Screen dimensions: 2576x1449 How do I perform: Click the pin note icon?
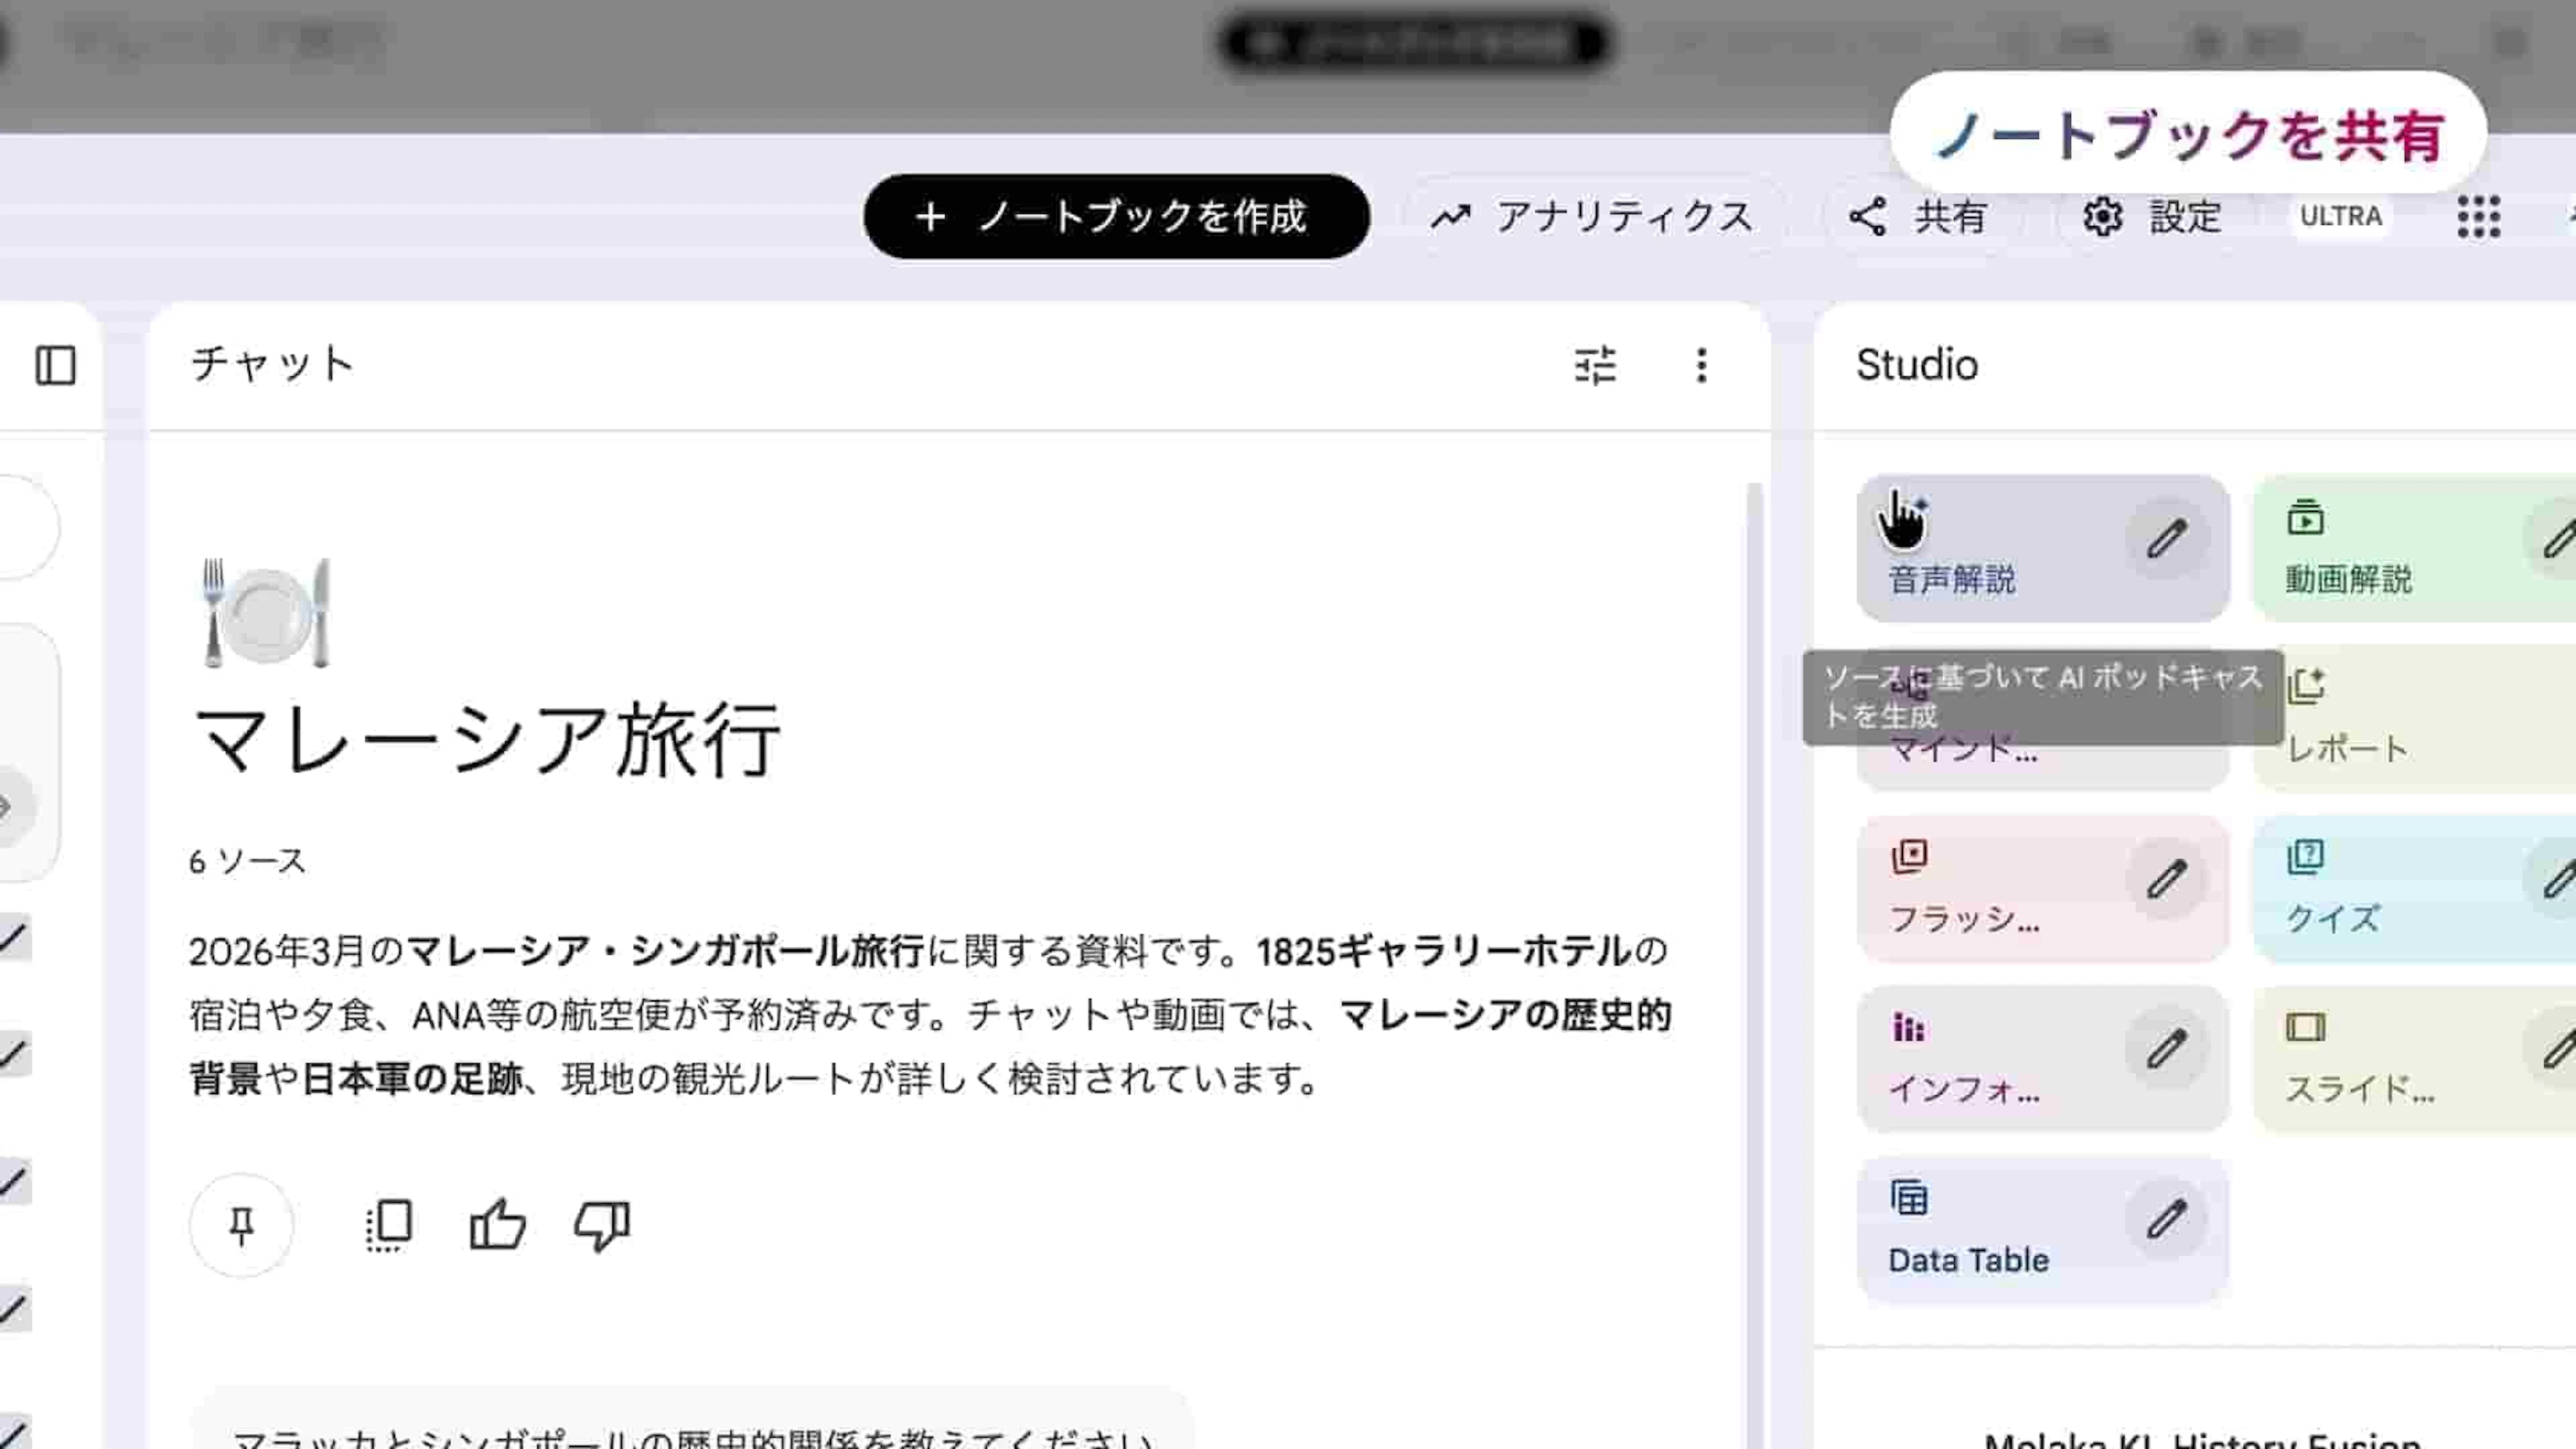[x=241, y=1224]
